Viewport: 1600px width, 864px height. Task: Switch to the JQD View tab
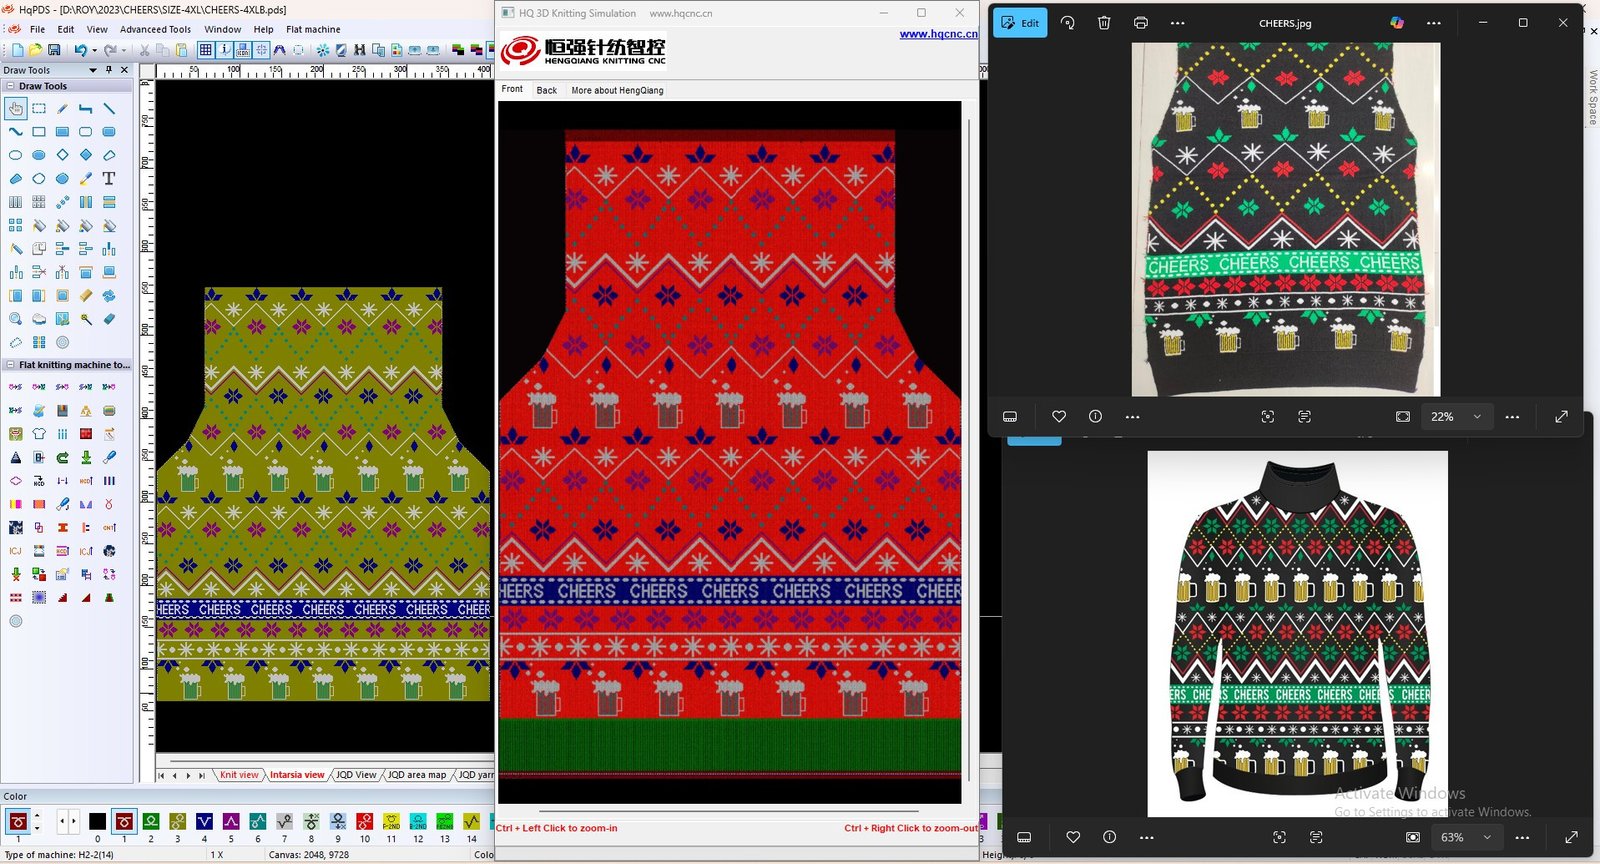click(x=356, y=775)
